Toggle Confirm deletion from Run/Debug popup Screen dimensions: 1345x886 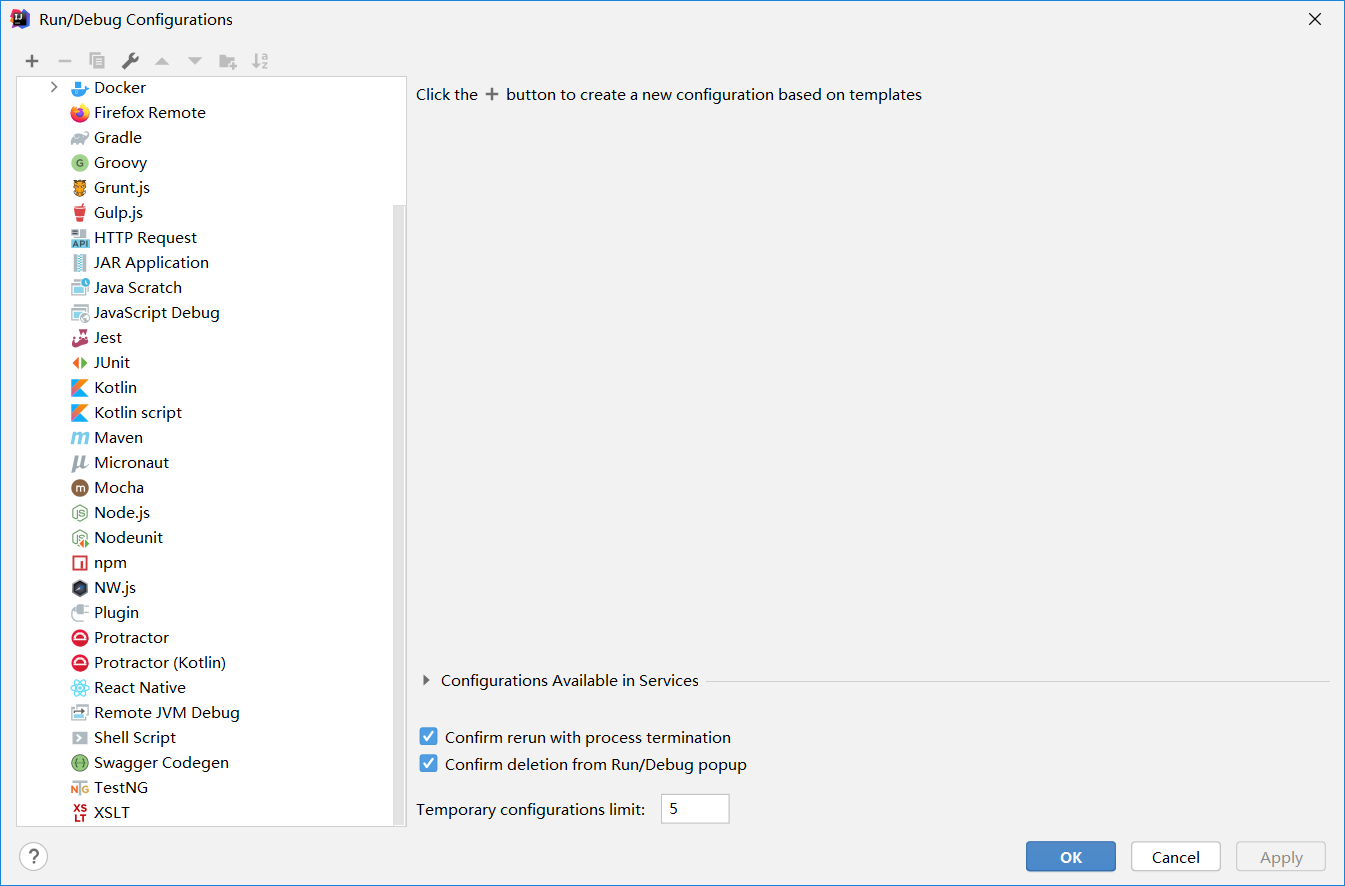429,764
